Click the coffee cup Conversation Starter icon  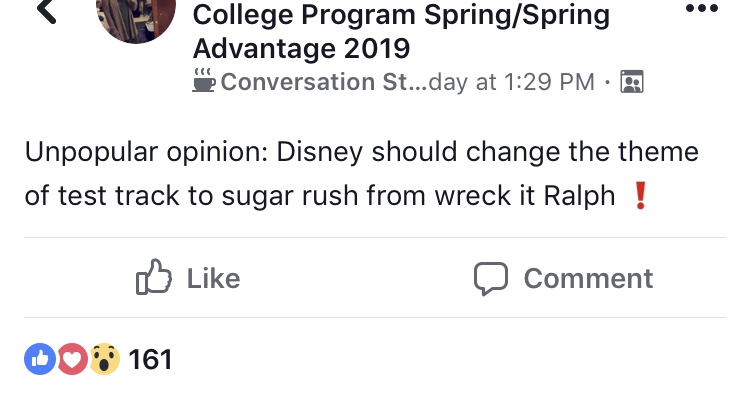pos(203,81)
